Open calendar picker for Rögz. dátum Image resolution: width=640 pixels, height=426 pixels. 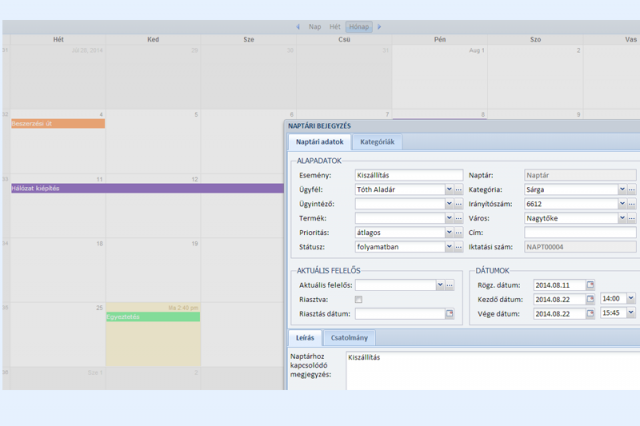tap(590, 285)
